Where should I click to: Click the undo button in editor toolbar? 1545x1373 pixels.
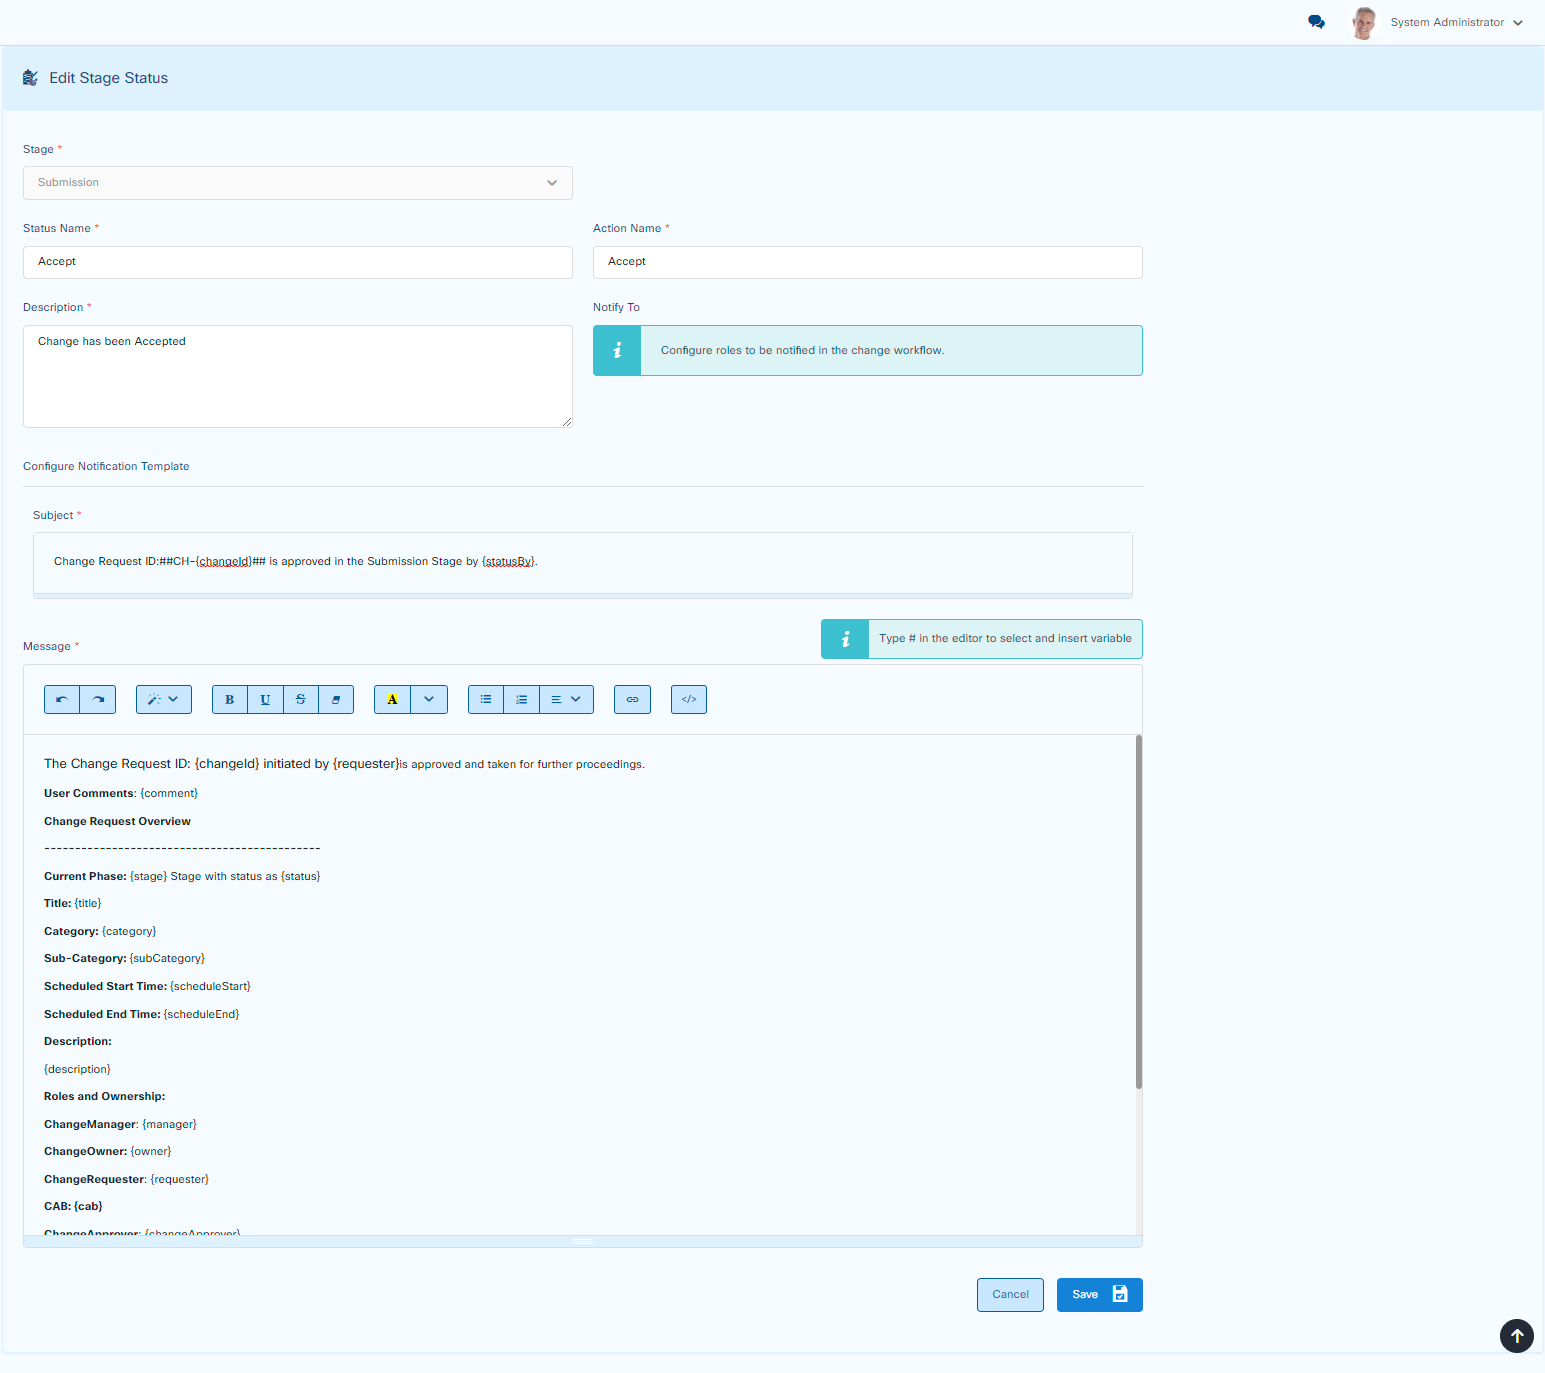(62, 699)
